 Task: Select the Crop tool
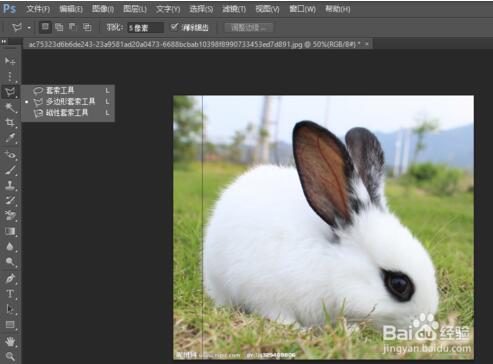[x=10, y=123]
